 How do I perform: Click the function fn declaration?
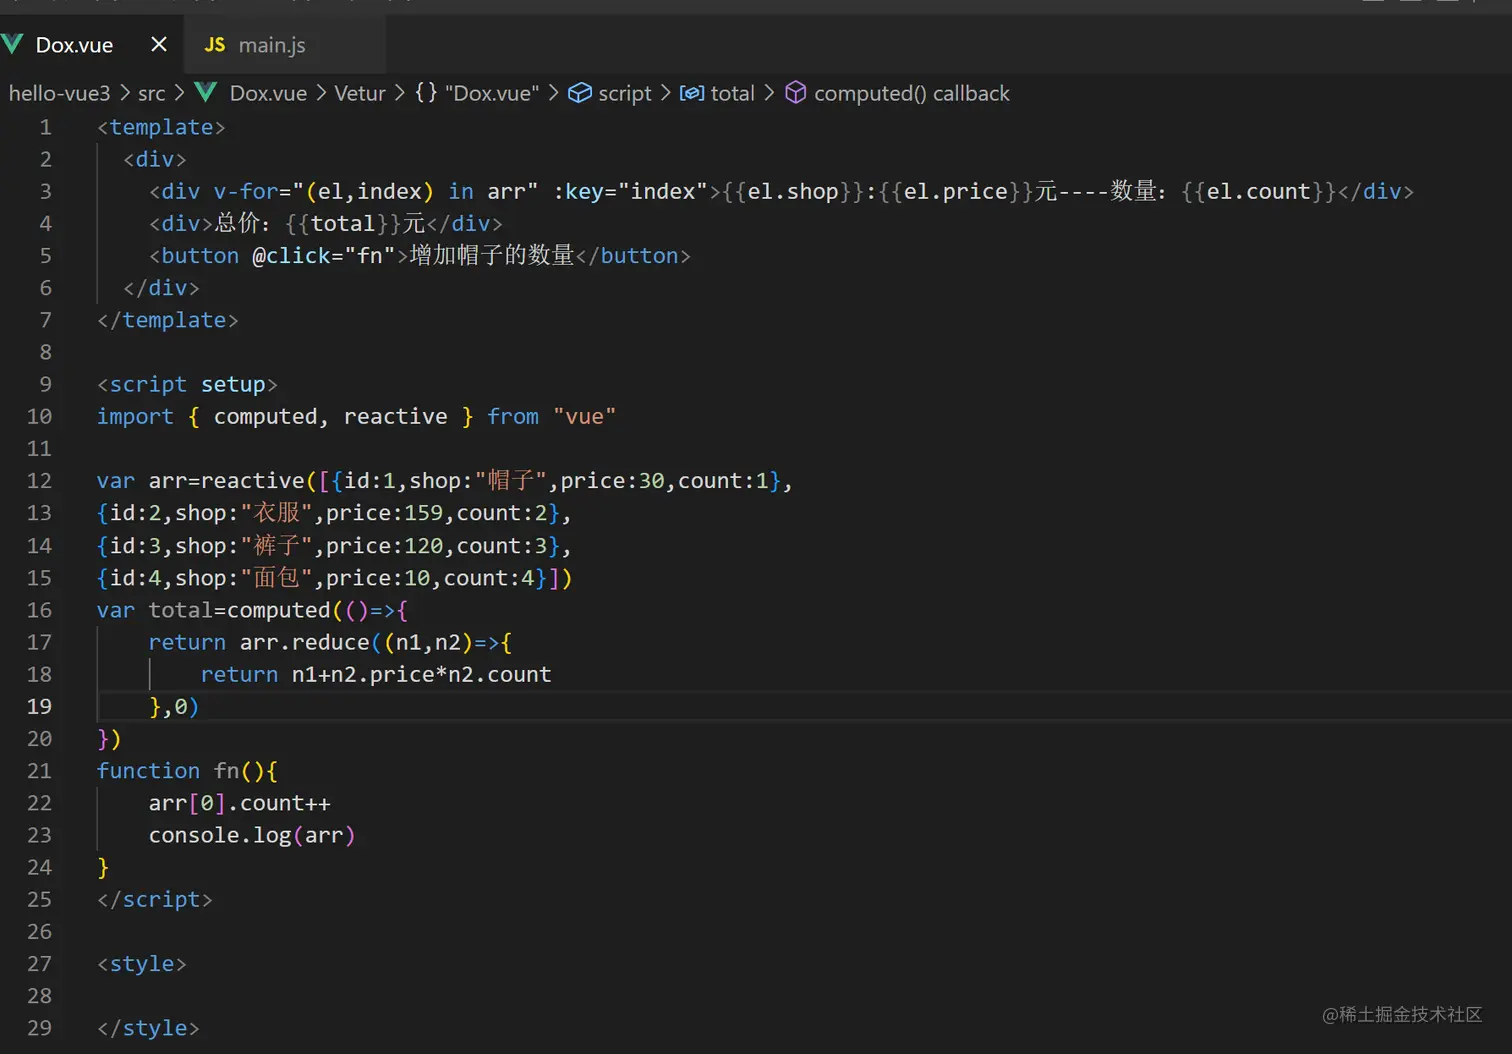(x=187, y=771)
